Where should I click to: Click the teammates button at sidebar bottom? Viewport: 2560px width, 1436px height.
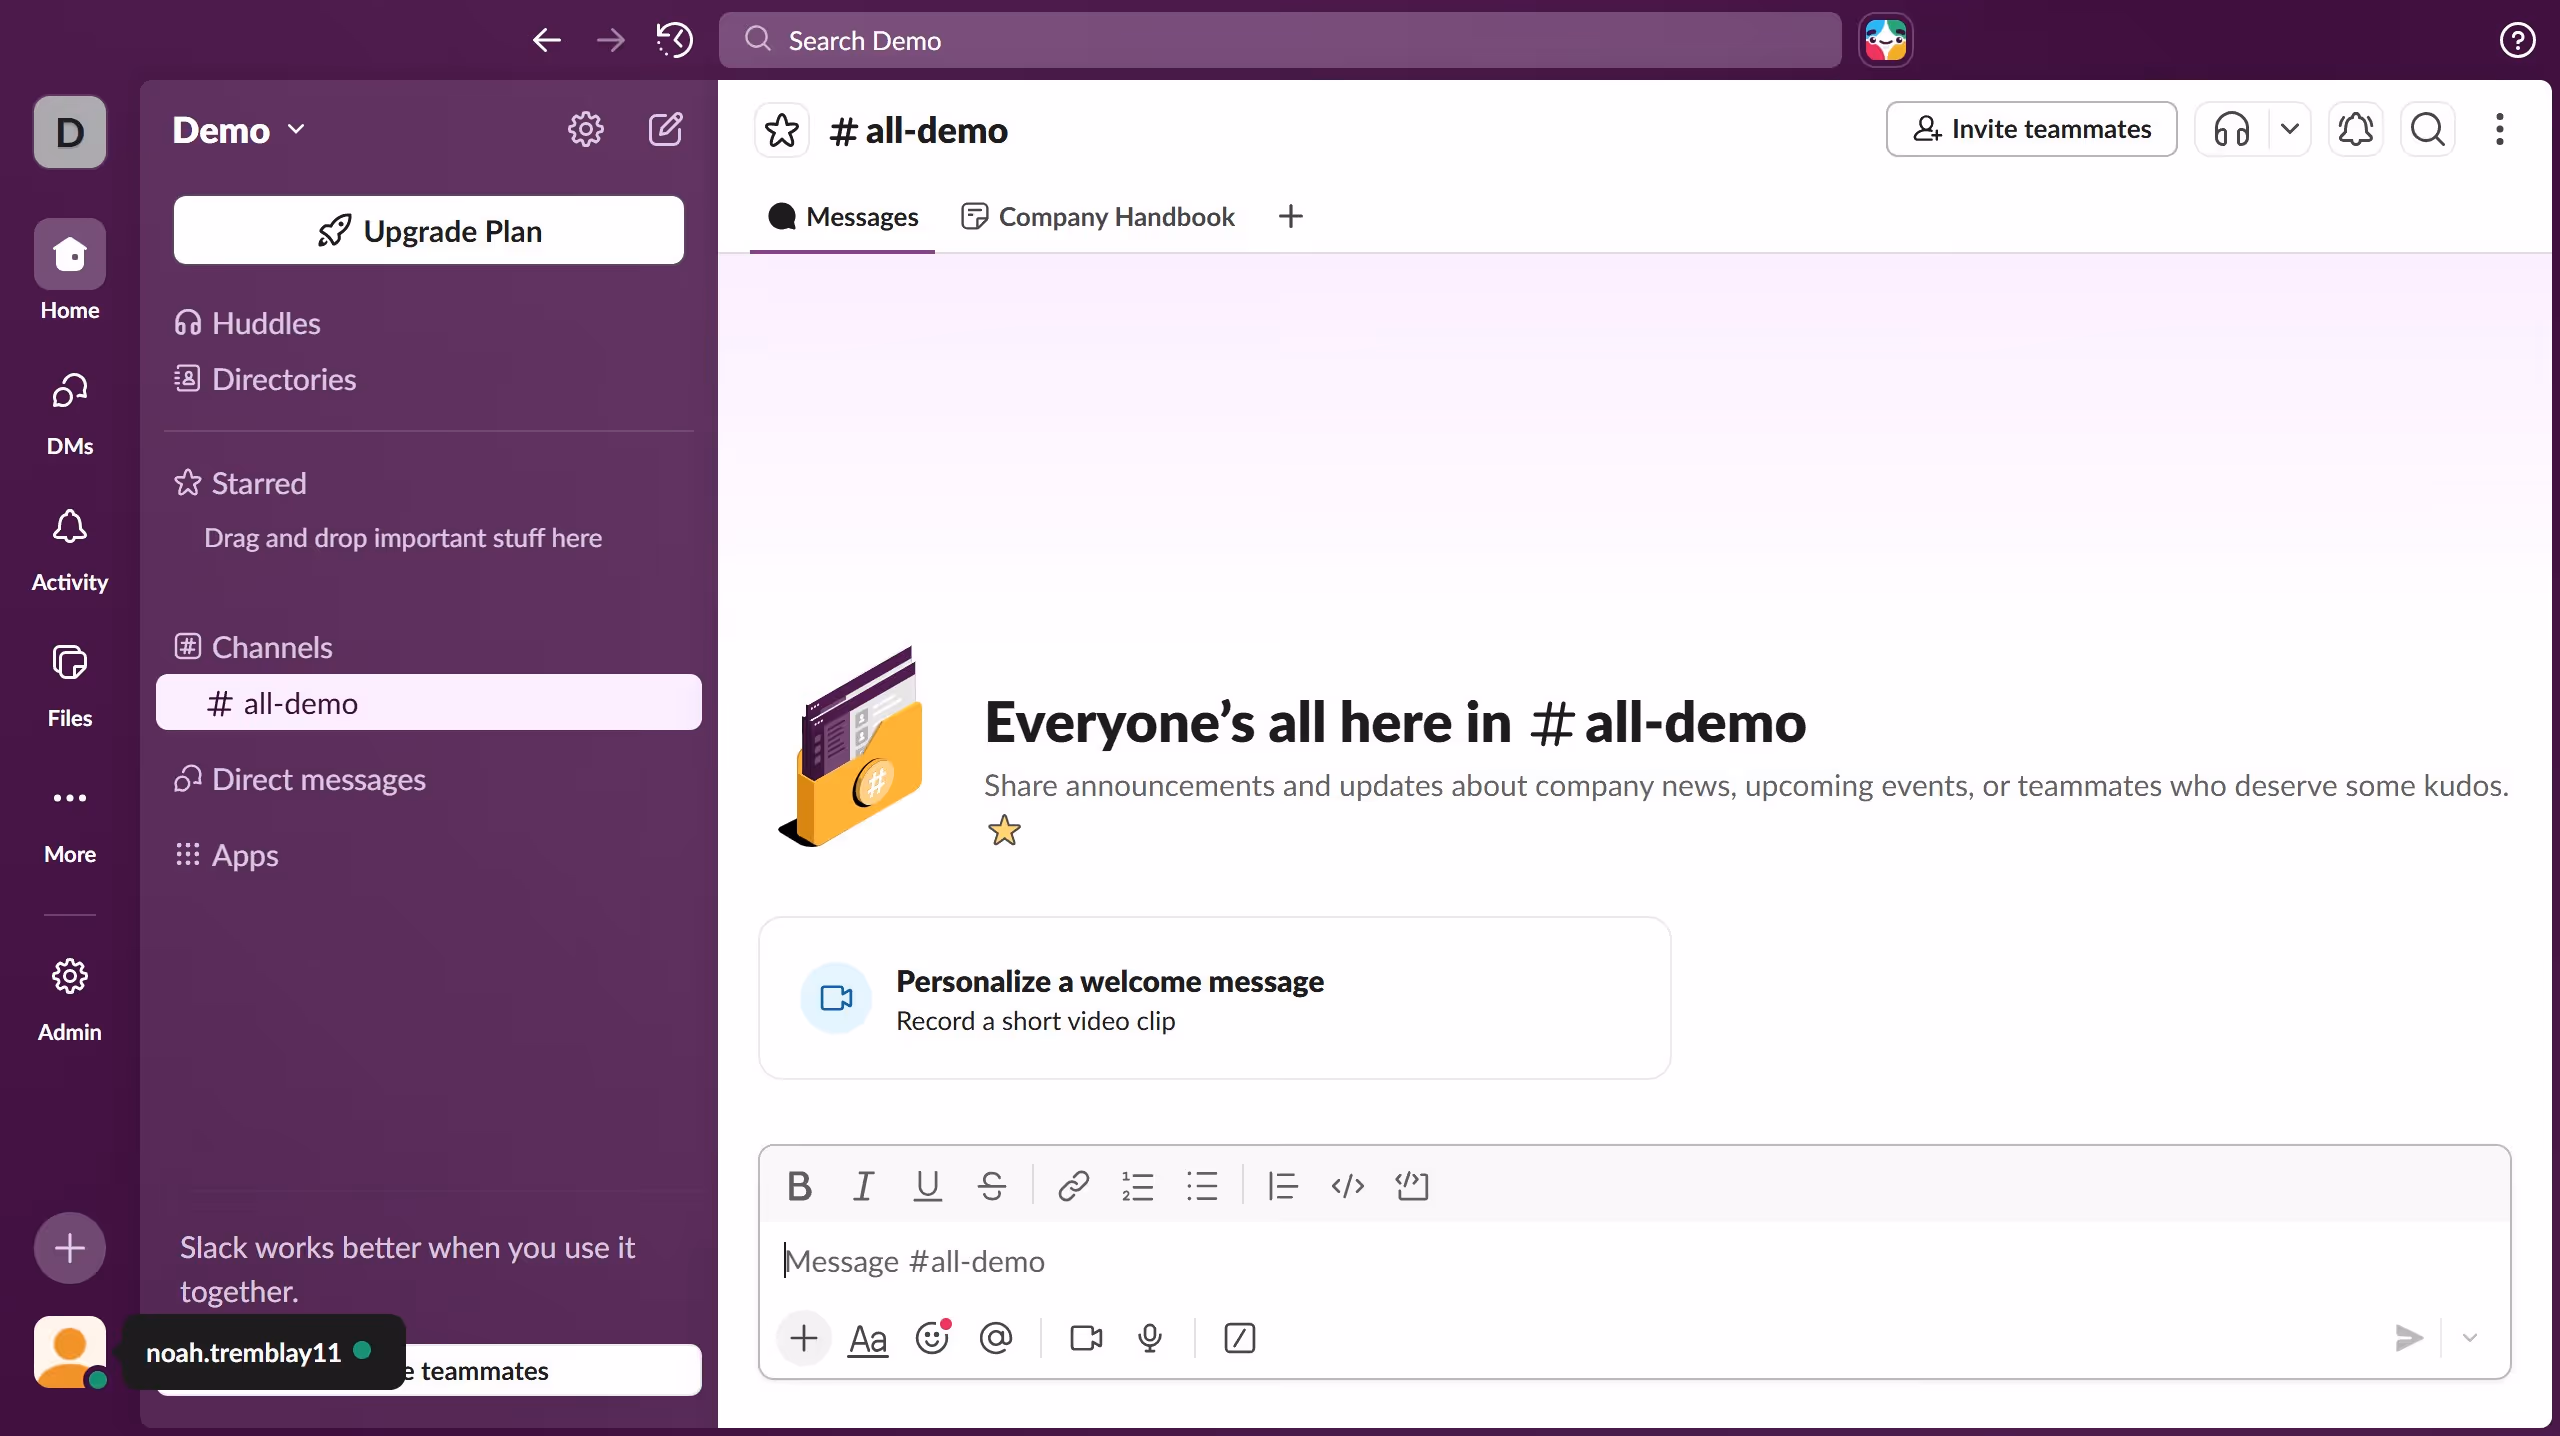[x=429, y=1370]
